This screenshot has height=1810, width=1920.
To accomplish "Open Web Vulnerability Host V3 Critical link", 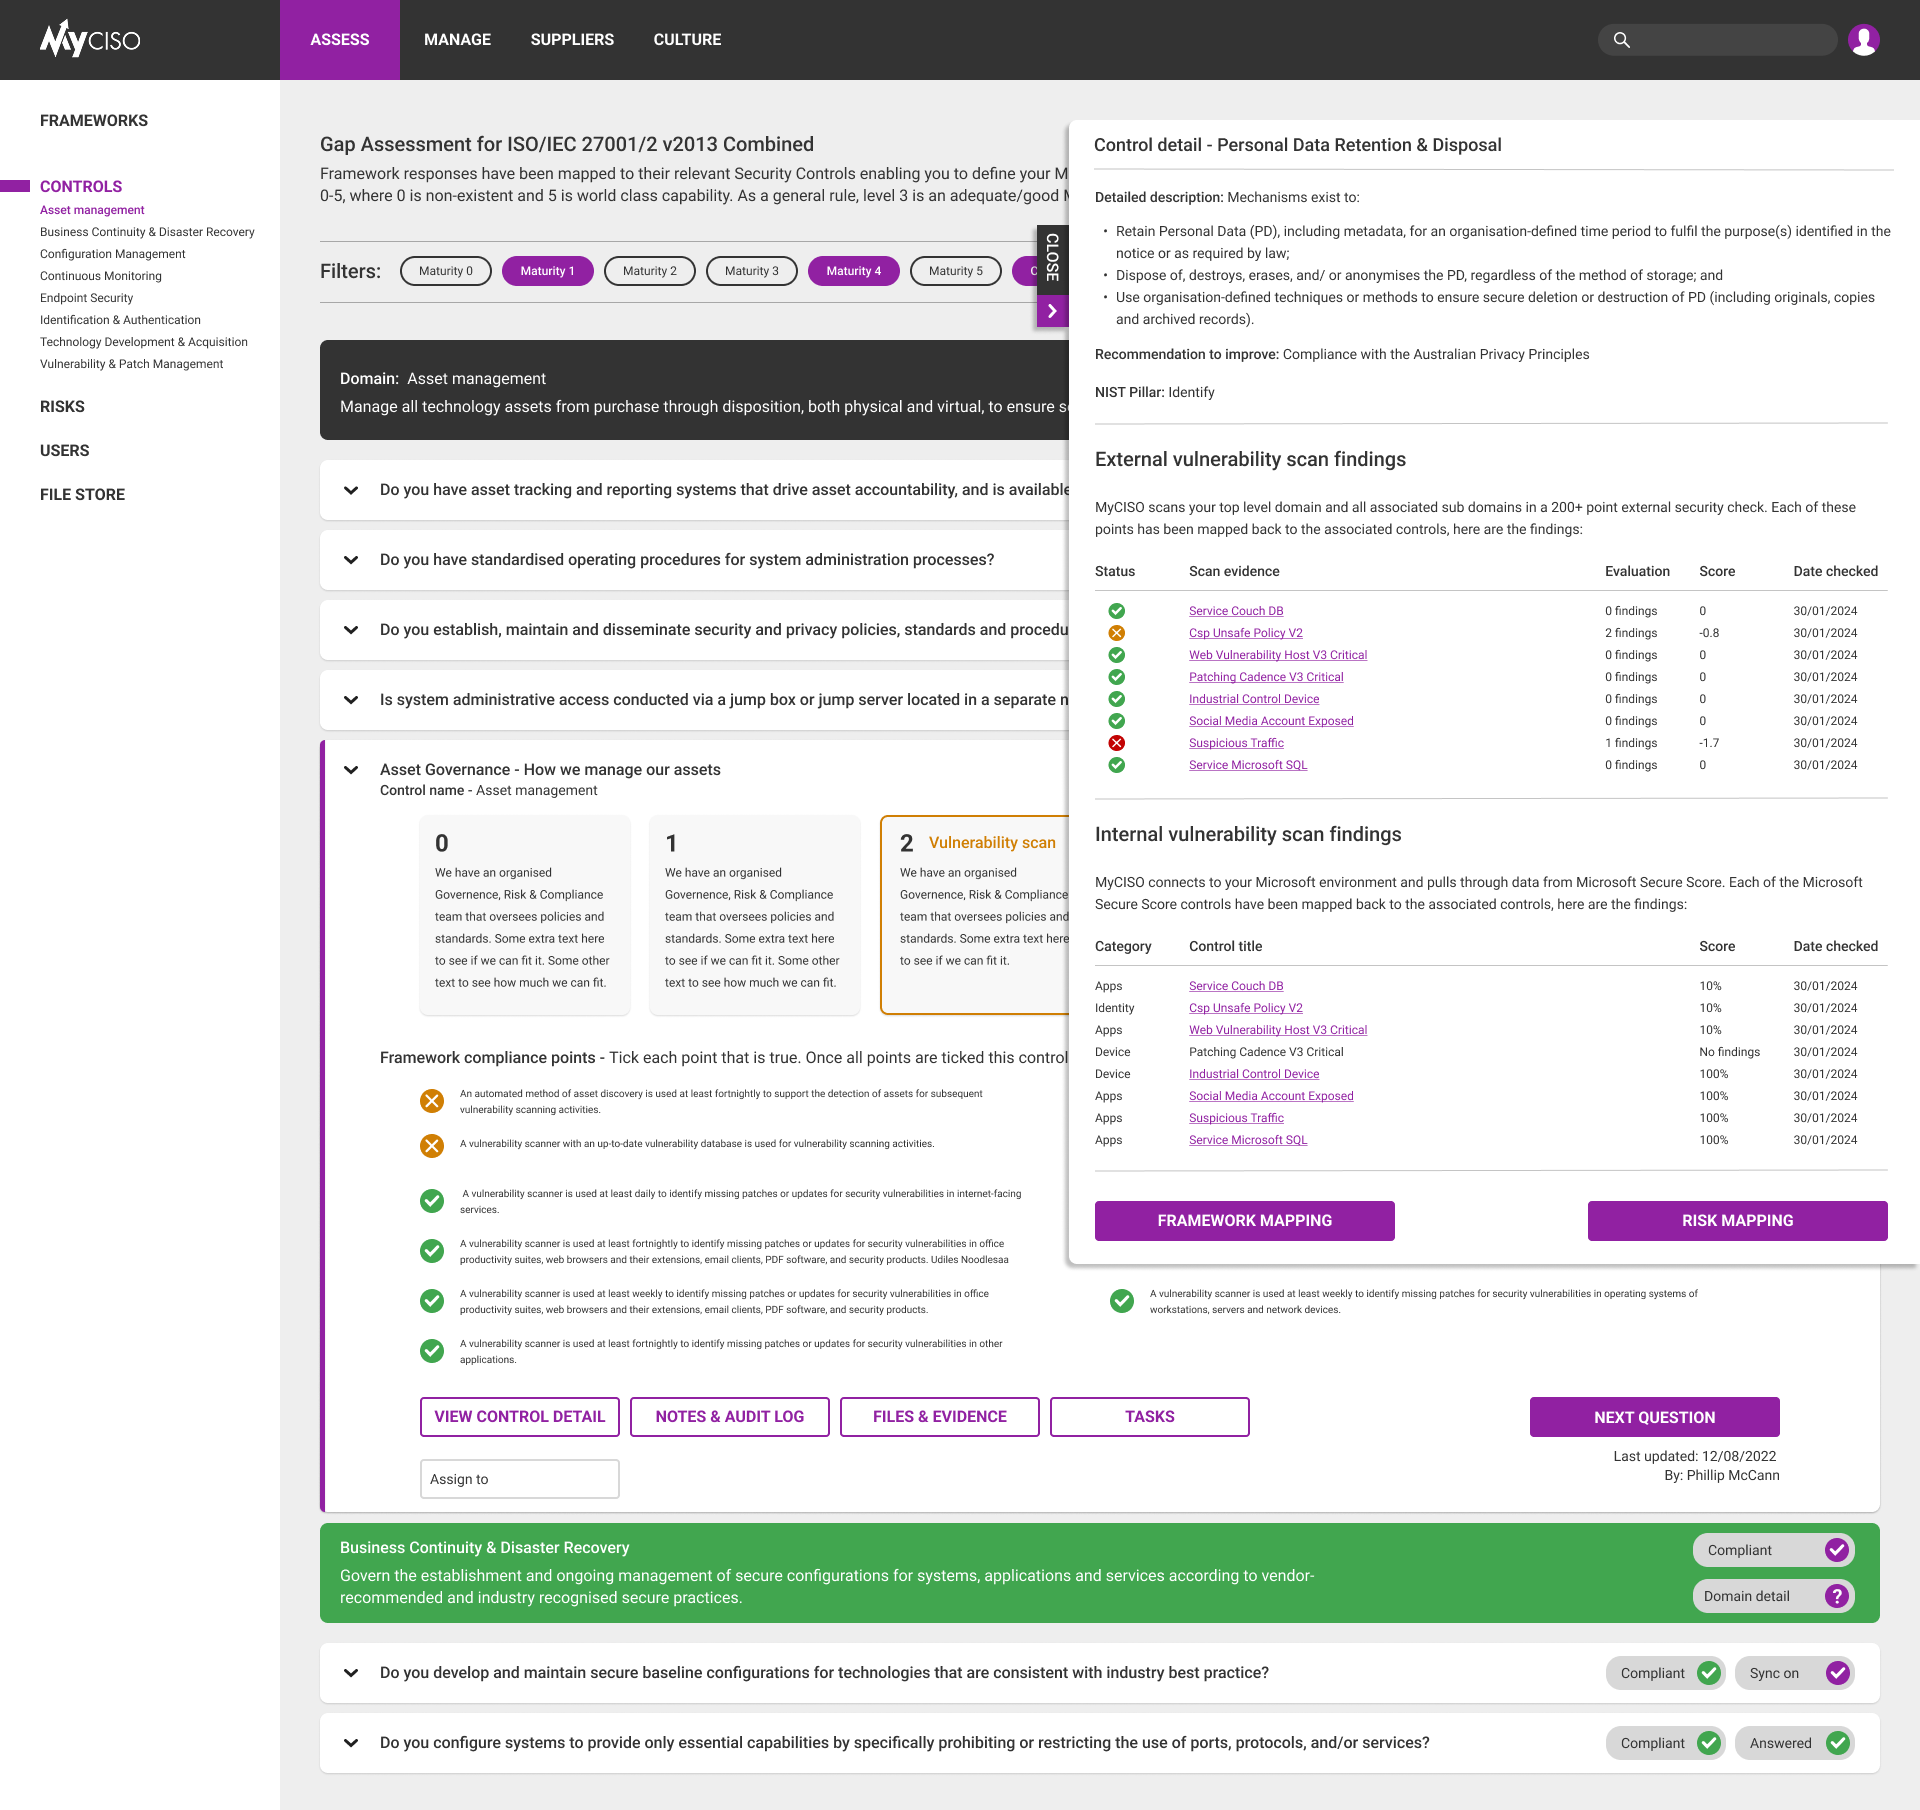I will (x=1277, y=655).
